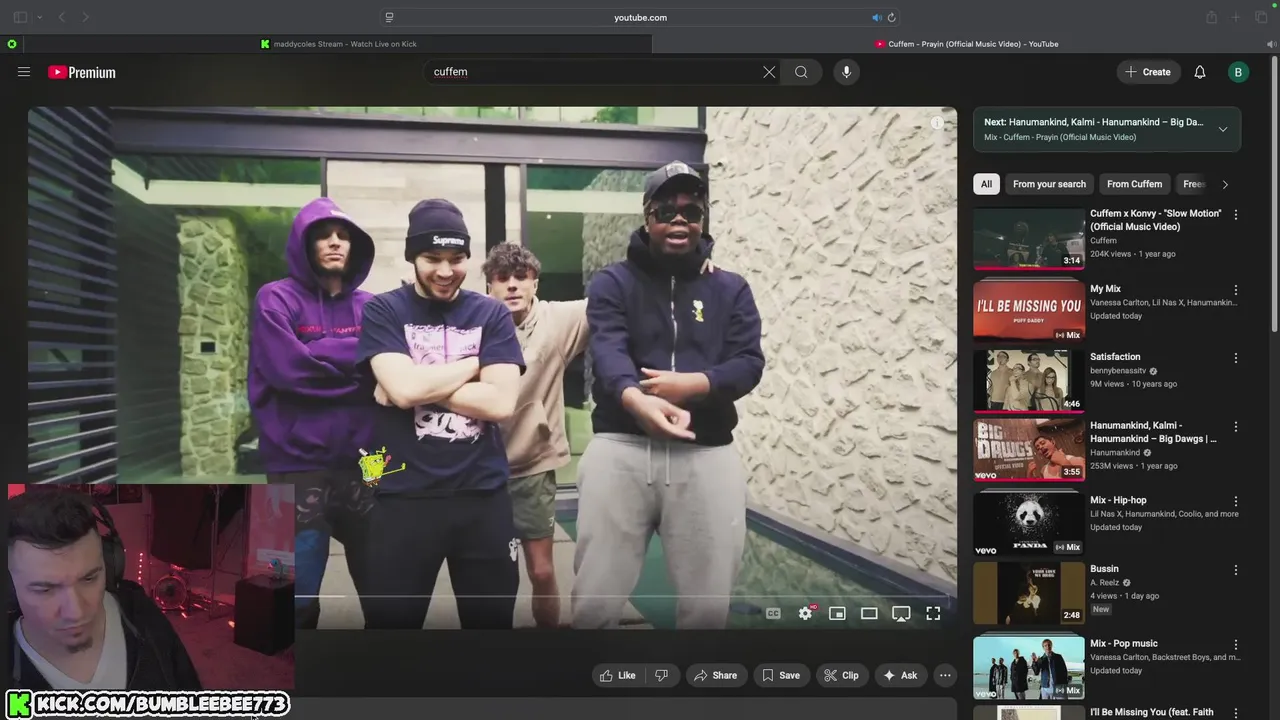Select the All filter chip
This screenshot has height=720, width=1280.
[x=986, y=184]
